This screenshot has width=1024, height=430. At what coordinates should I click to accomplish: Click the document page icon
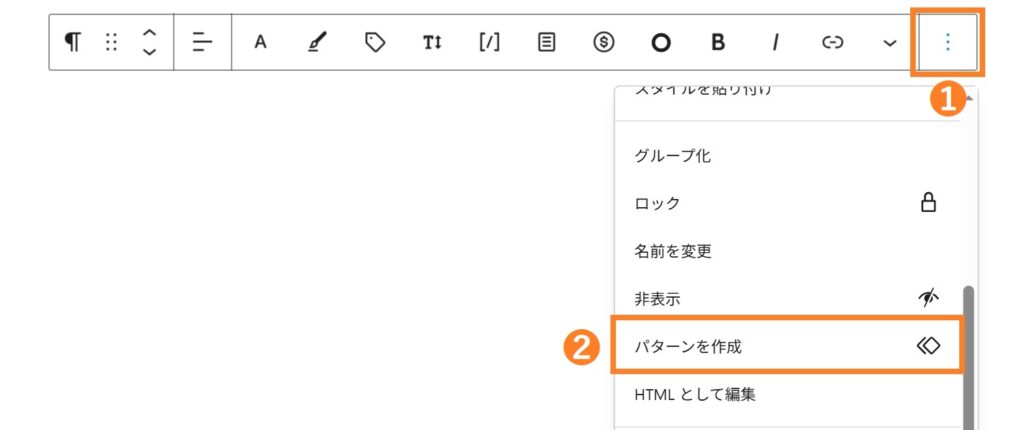(x=547, y=42)
